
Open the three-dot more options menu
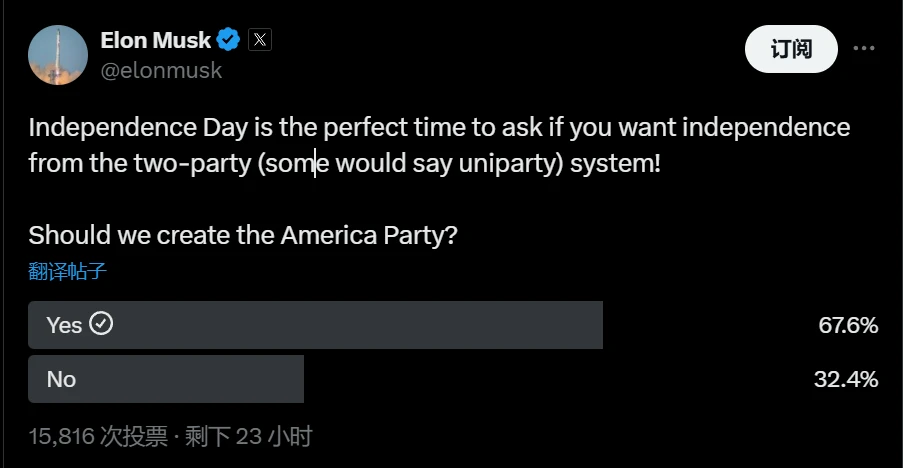coord(863,49)
